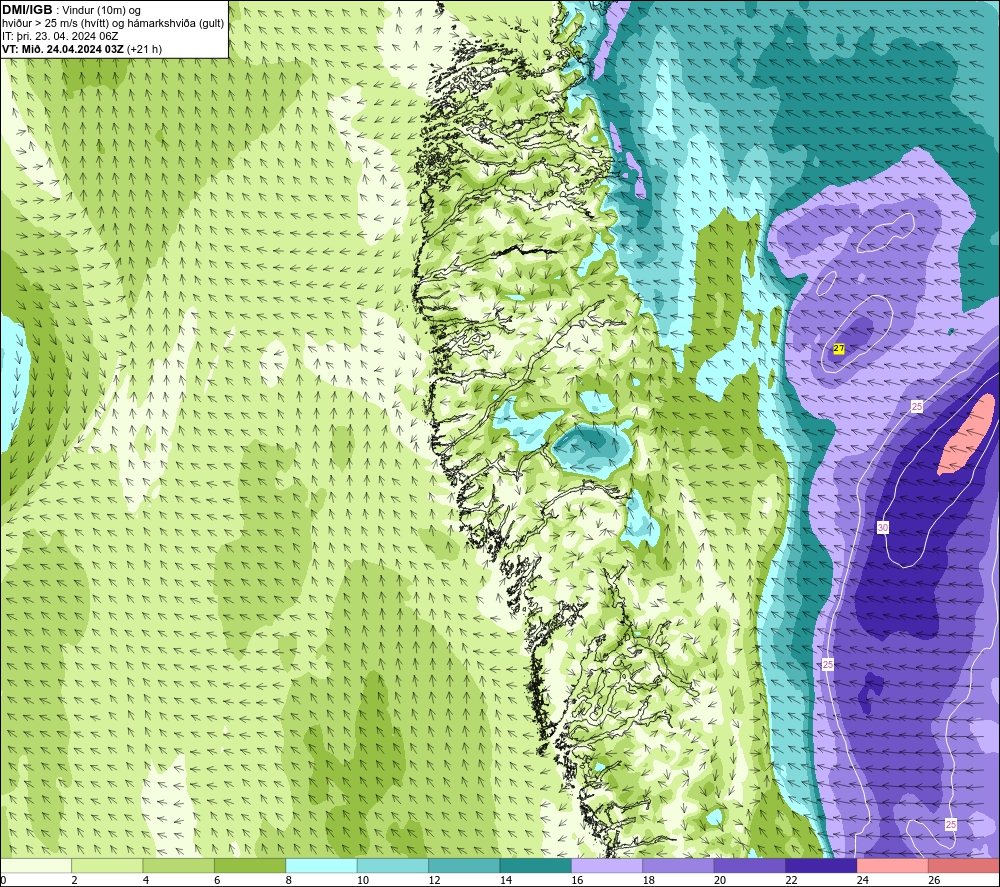
Task: Pick the 2–4 m/s light green swatch
Action: click(107, 865)
